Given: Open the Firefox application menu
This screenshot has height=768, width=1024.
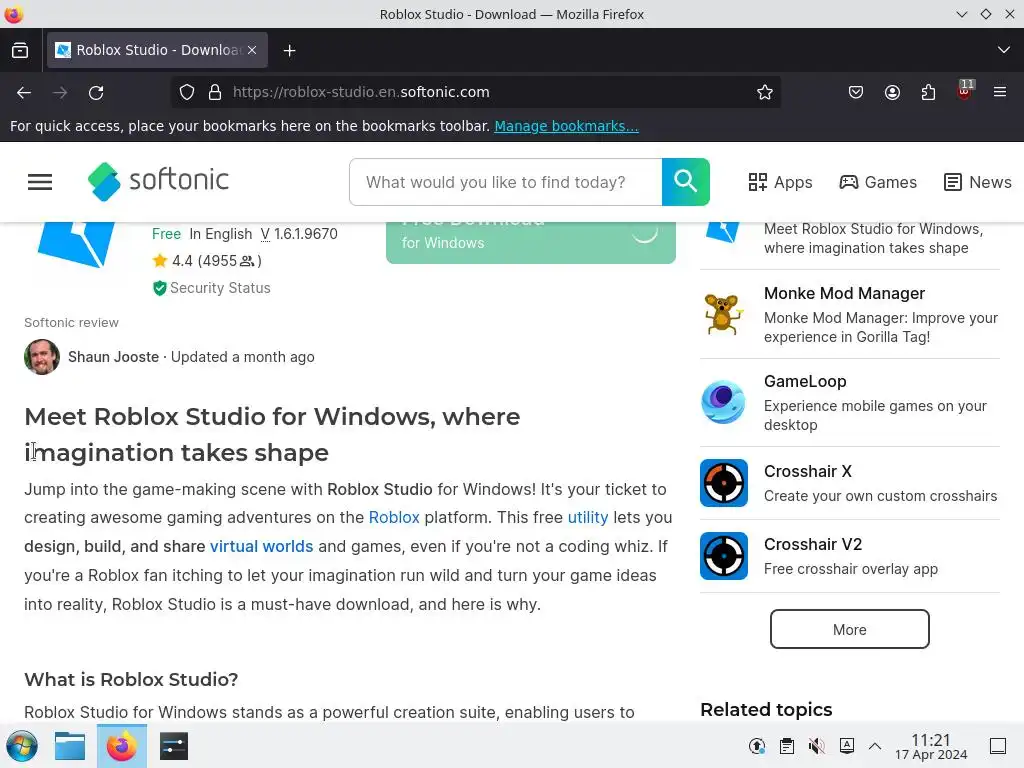Looking at the screenshot, I should (1000, 92).
